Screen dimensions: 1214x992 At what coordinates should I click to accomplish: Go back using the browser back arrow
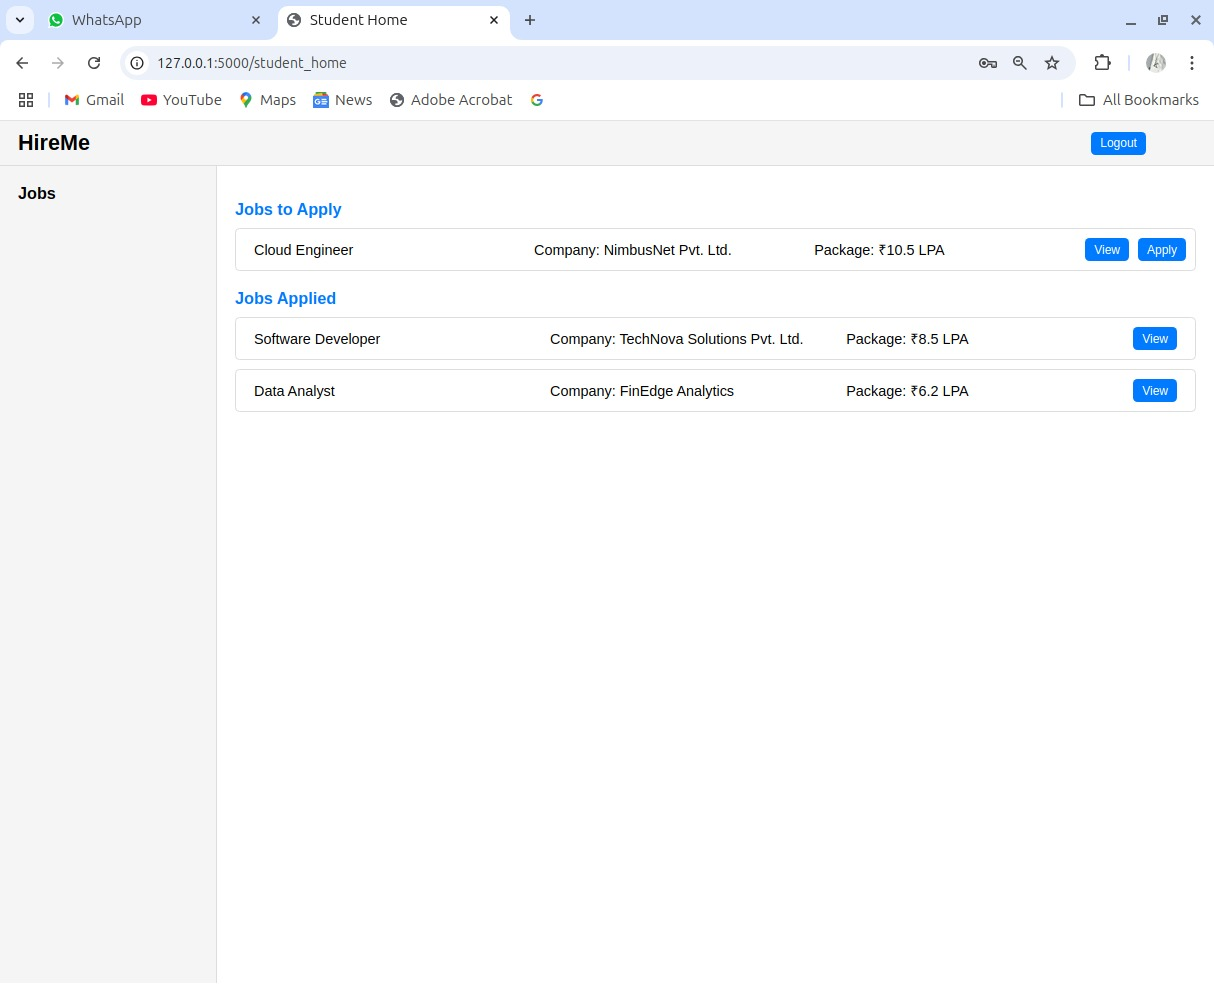22,63
